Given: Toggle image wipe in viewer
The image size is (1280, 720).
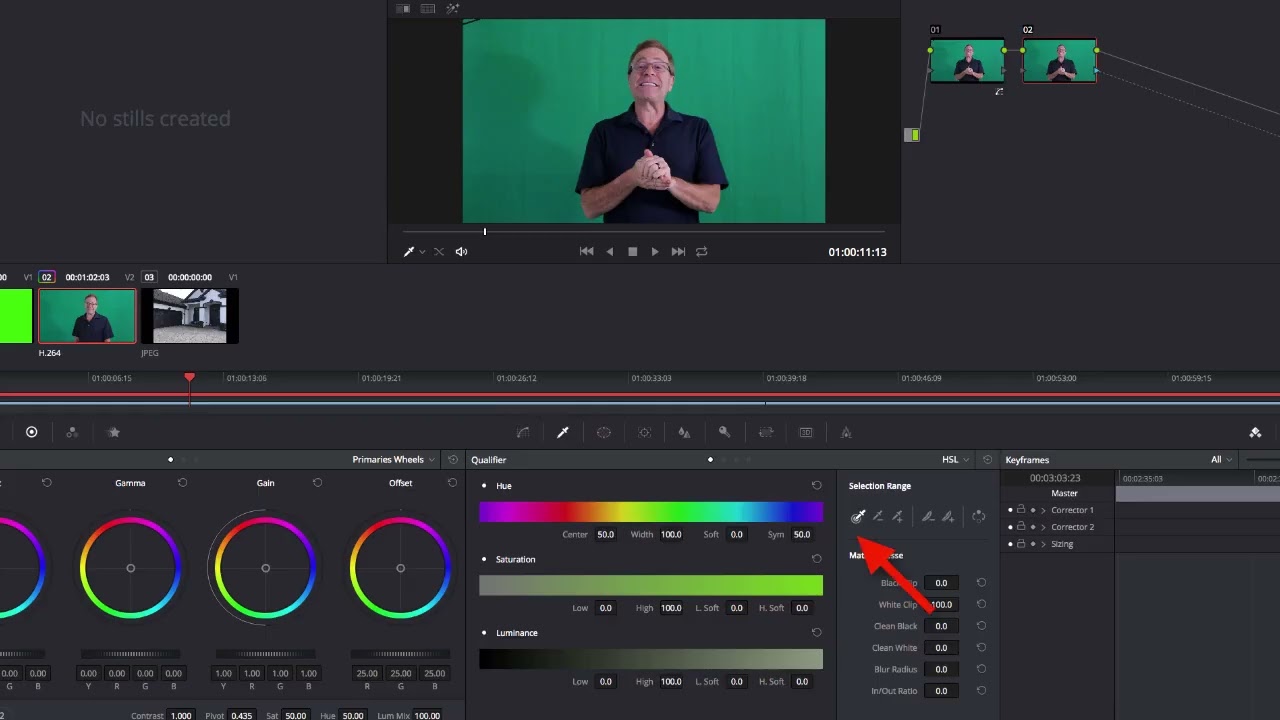Looking at the screenshot, I should coord(403,9).
